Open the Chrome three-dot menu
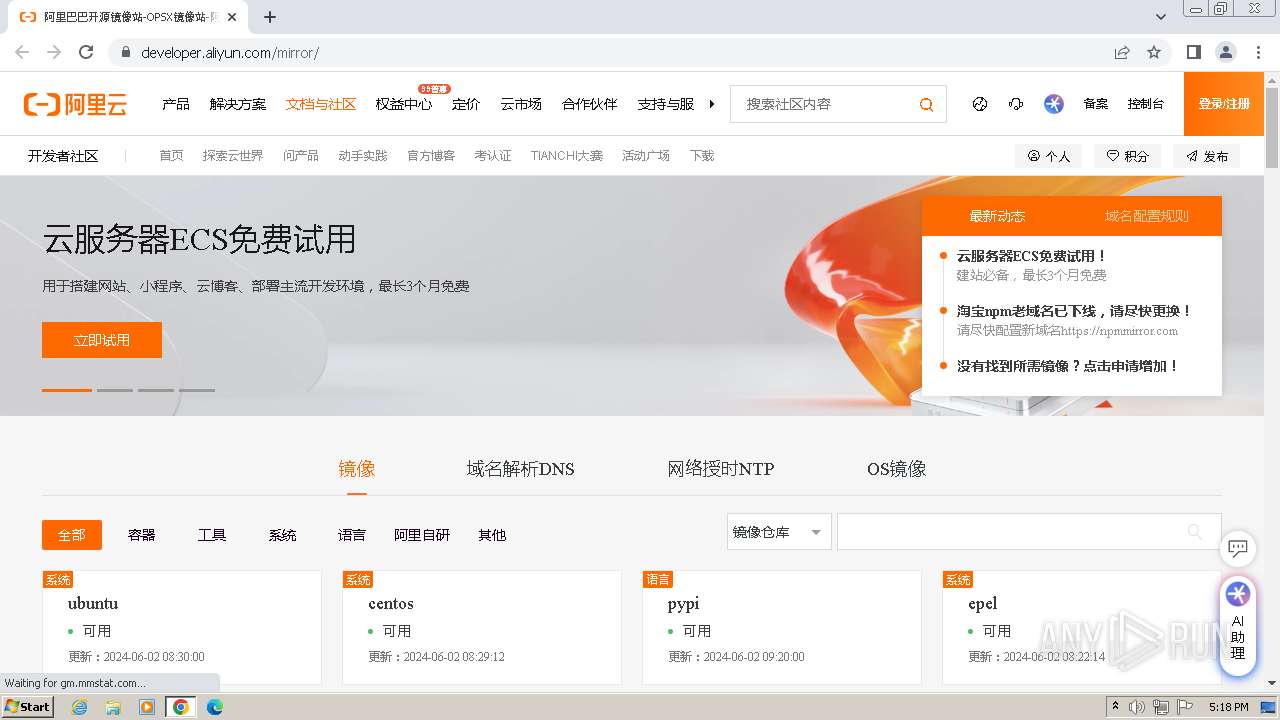Image resolution: width=1280 pixels, height=720 pixels. 1258,52
